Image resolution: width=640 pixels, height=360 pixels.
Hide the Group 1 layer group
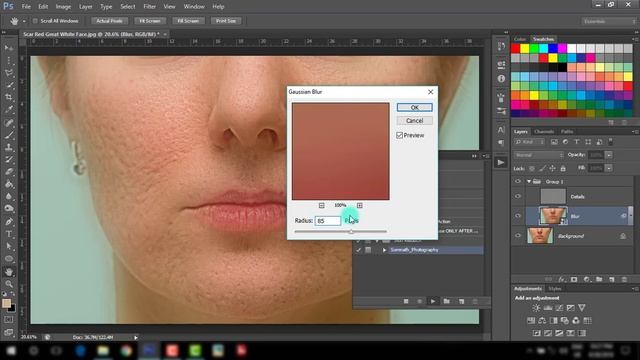tap(518, 181)
